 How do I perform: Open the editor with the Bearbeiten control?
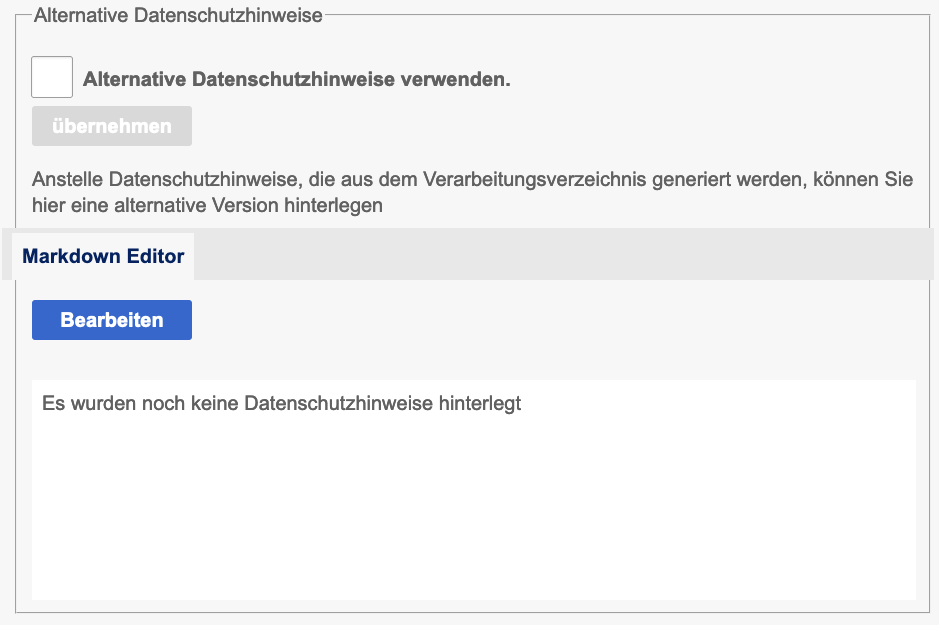[111, 319]
